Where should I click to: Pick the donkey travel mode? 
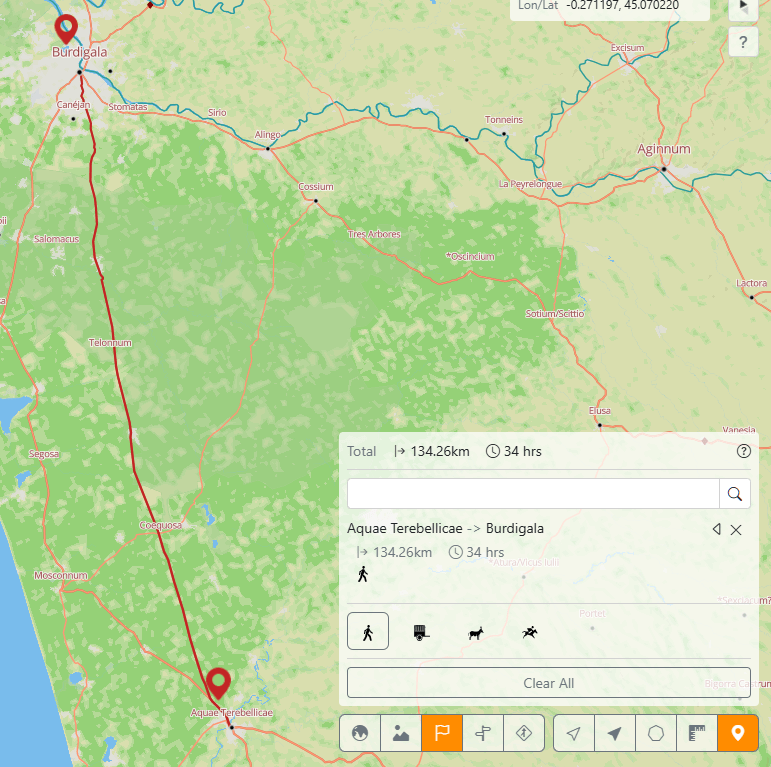pyautogui.click(x=475, y=632)
